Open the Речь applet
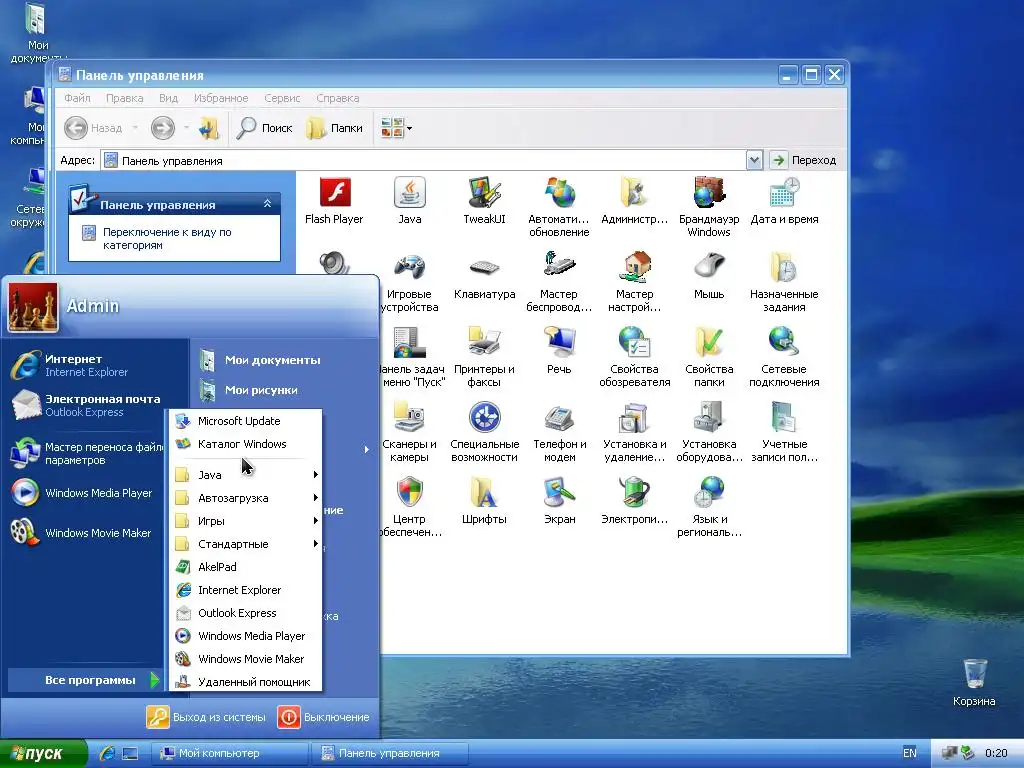The width and height of the screenshot is (1024, 768). coord(559,351)
